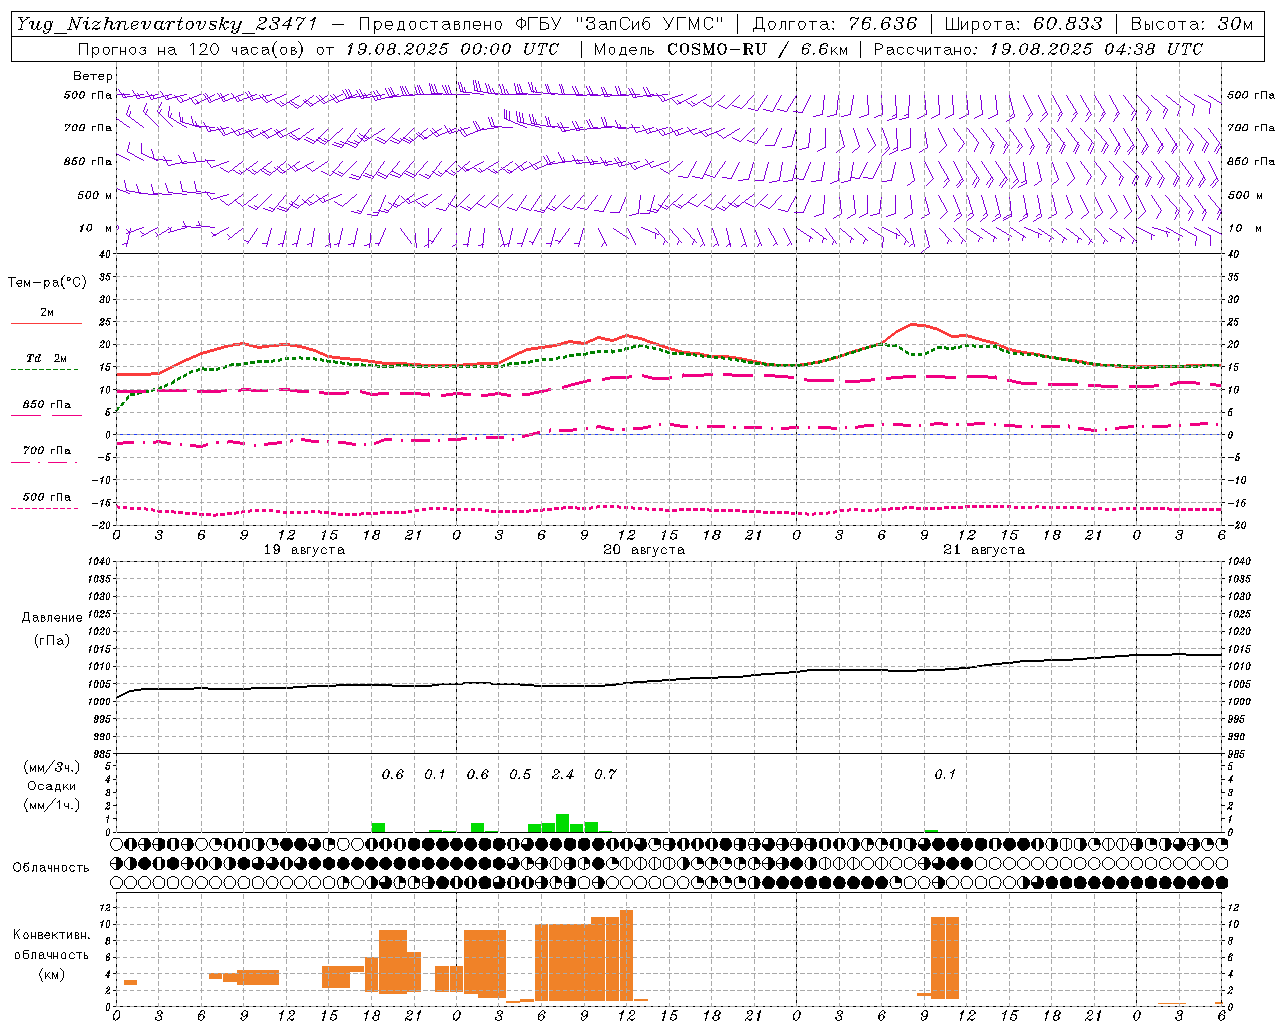Click the station title Yug_Nizhnevartovsky_23471
1280x1024 pixels.
coord(166,24)
